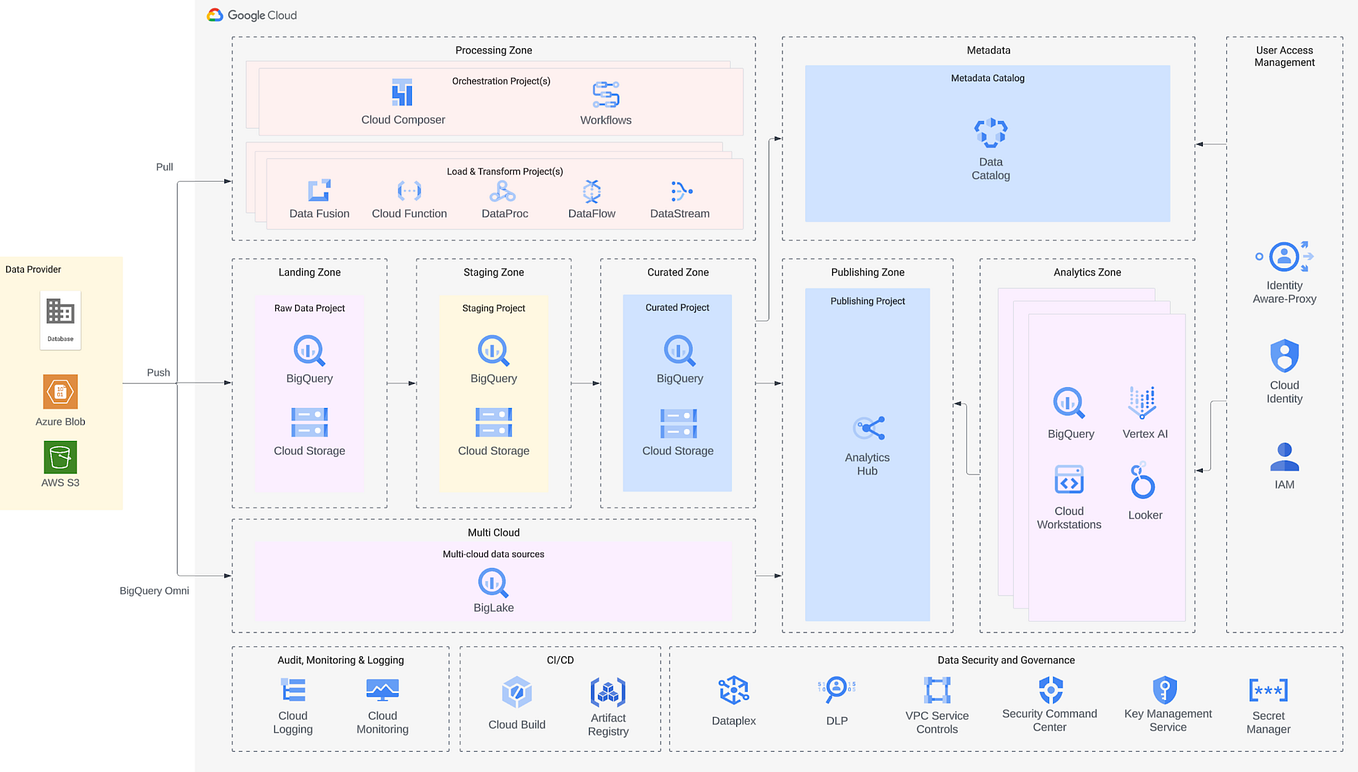The image size is (1358, 772).
Task: Open the DataFlow icon
Action: pyautogui.click(x=591, y=189)
